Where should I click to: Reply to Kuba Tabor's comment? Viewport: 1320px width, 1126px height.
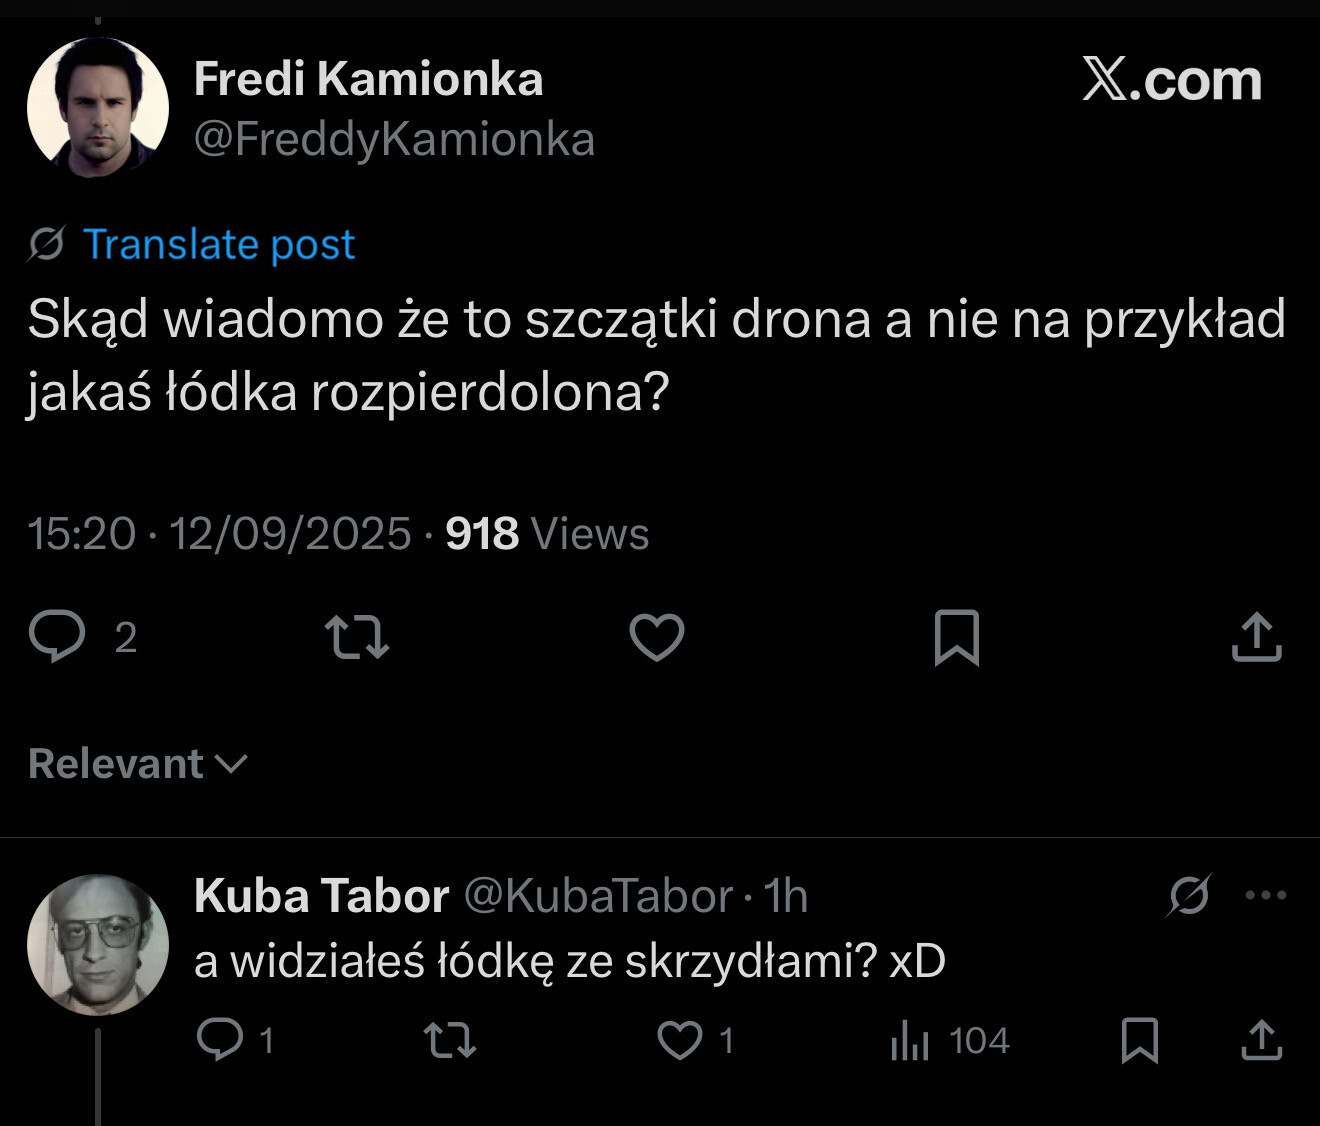pyautogui.click(x=220, y=1040)
